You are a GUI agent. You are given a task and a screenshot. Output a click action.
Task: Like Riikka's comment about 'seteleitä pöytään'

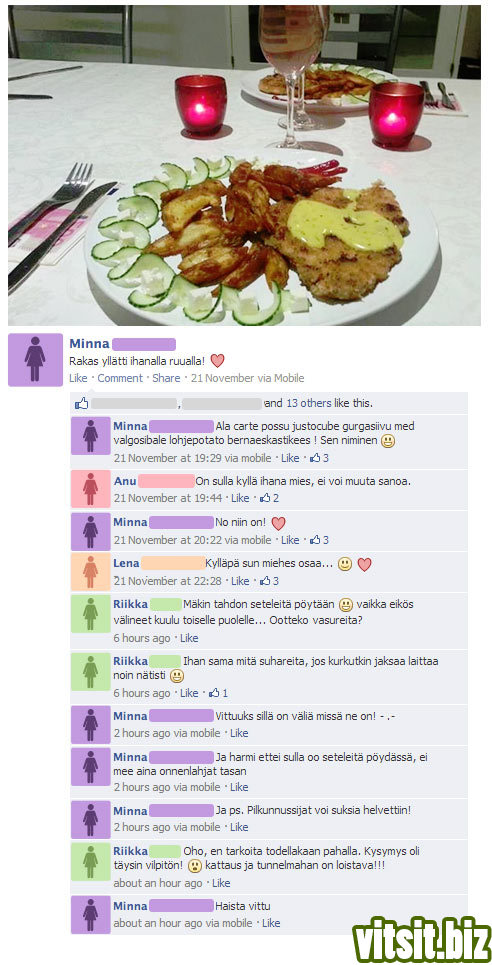point(189,638)
